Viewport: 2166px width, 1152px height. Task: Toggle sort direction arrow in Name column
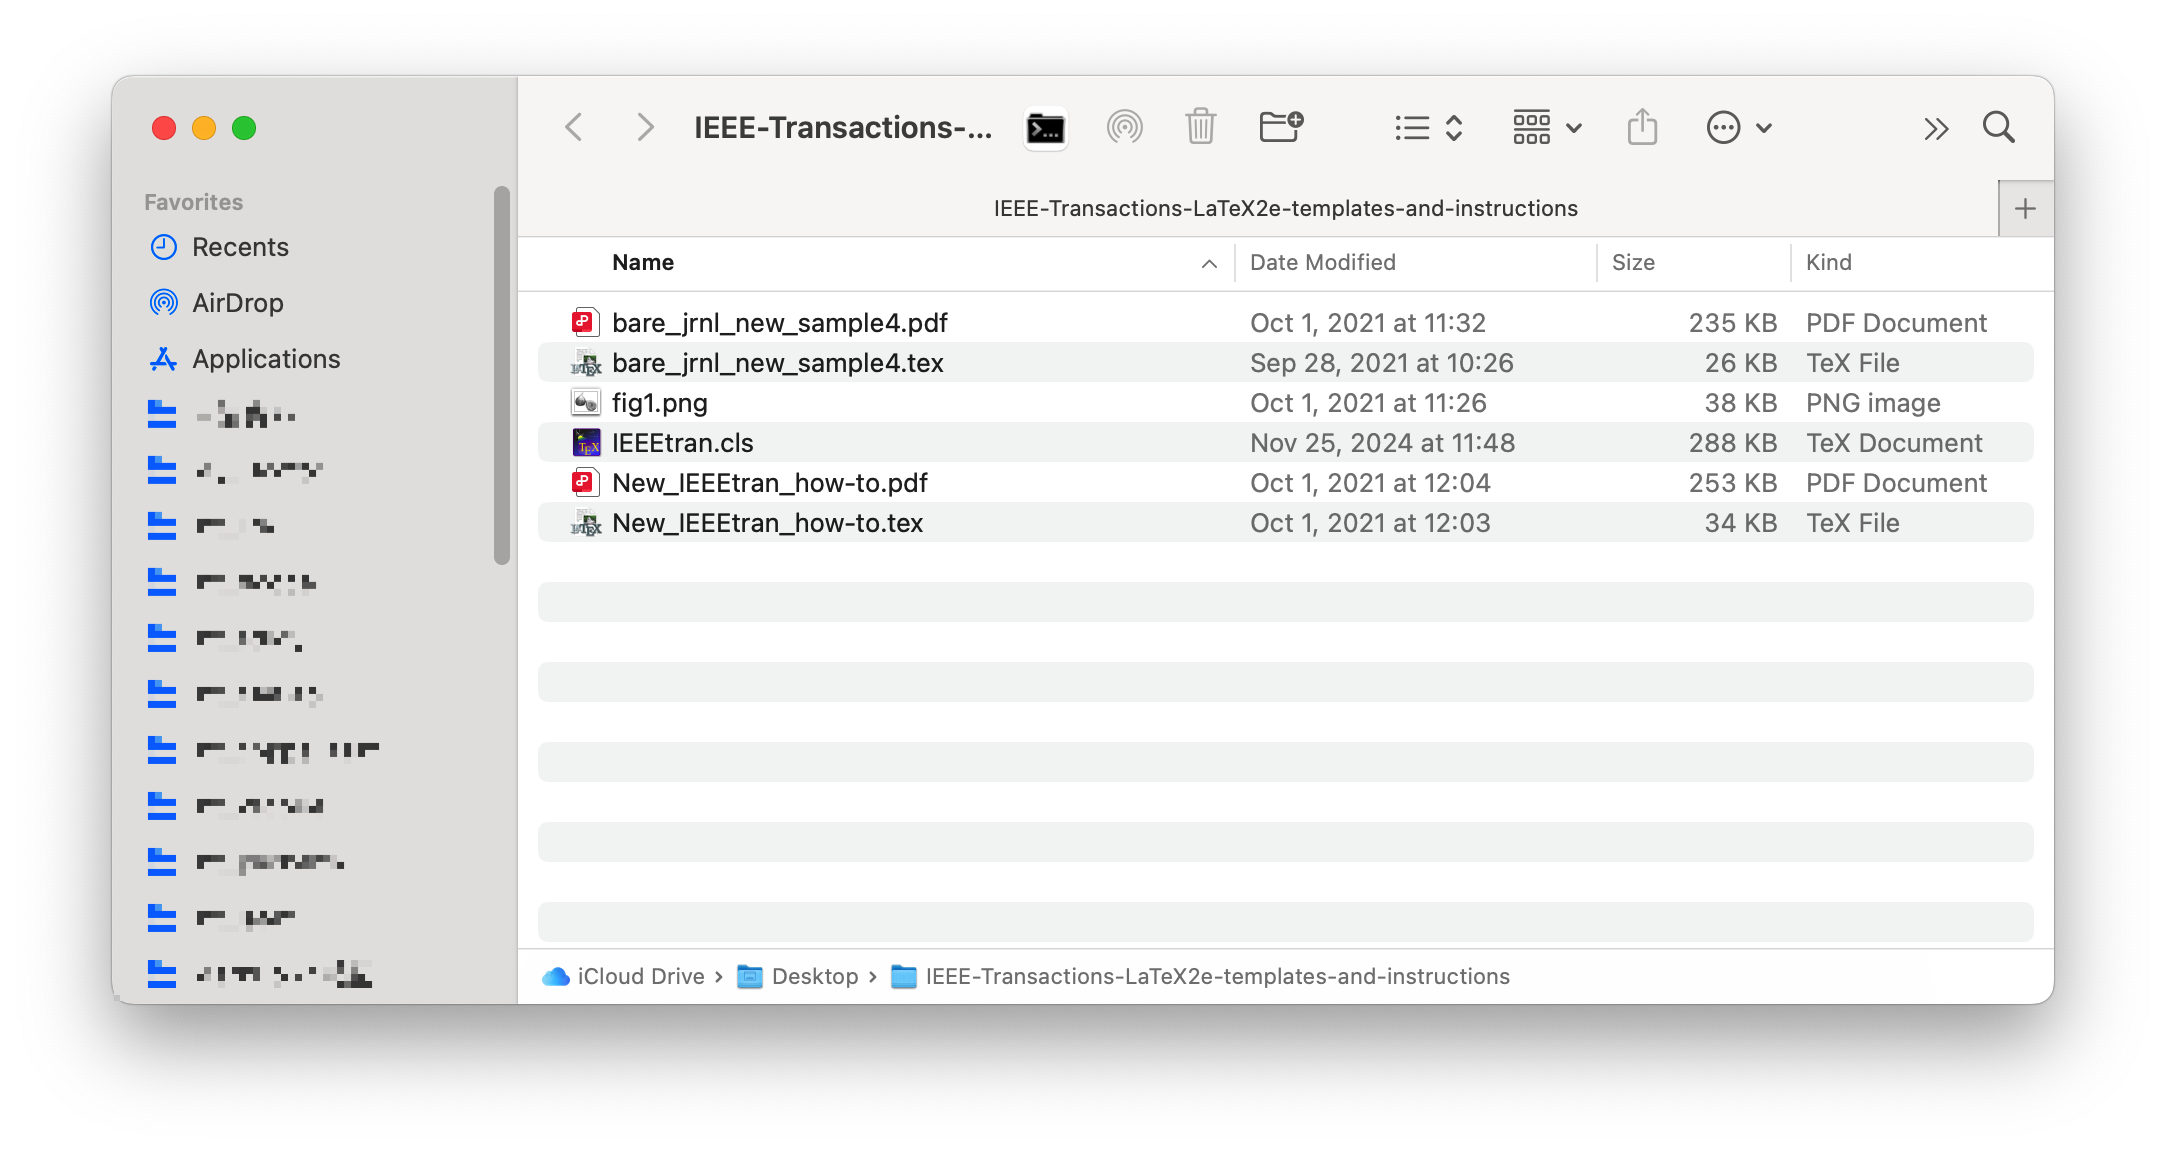1209,263
